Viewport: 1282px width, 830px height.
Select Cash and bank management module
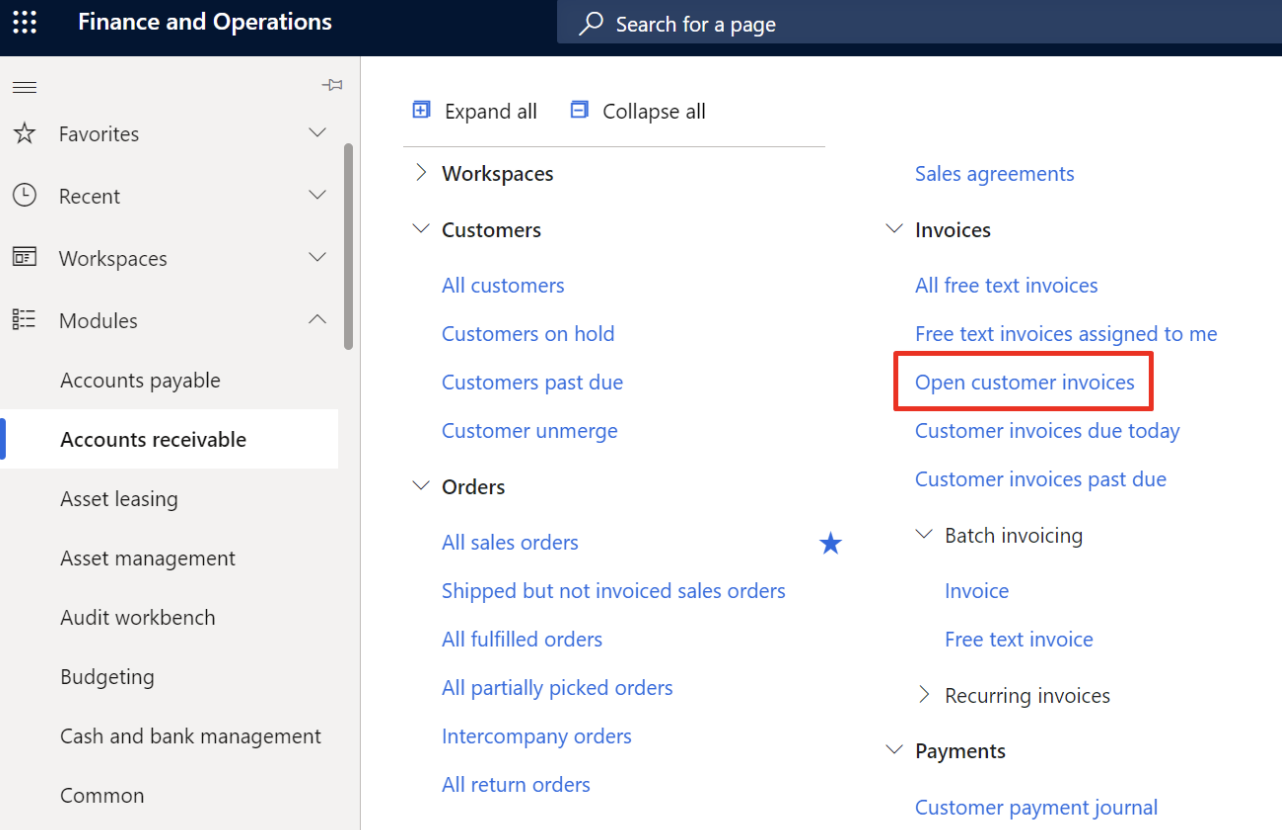(190, 736)
